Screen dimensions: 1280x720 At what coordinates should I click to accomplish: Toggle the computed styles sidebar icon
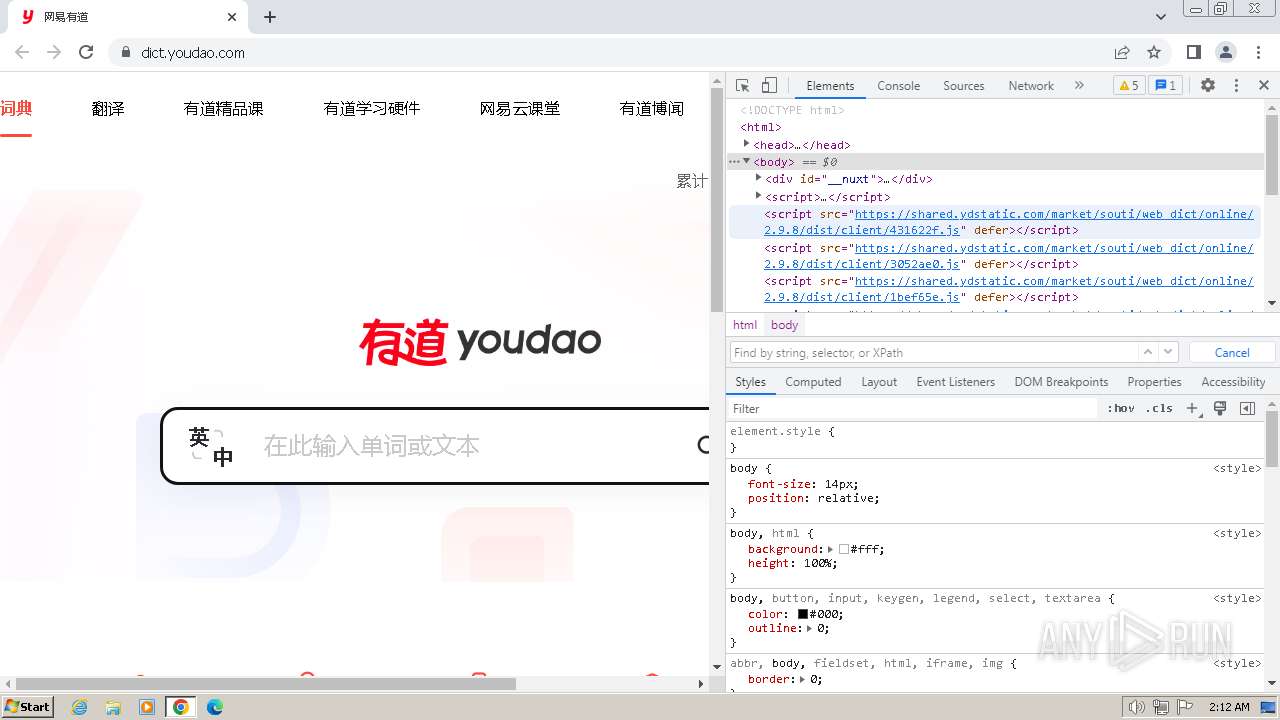coord(1247,408)
